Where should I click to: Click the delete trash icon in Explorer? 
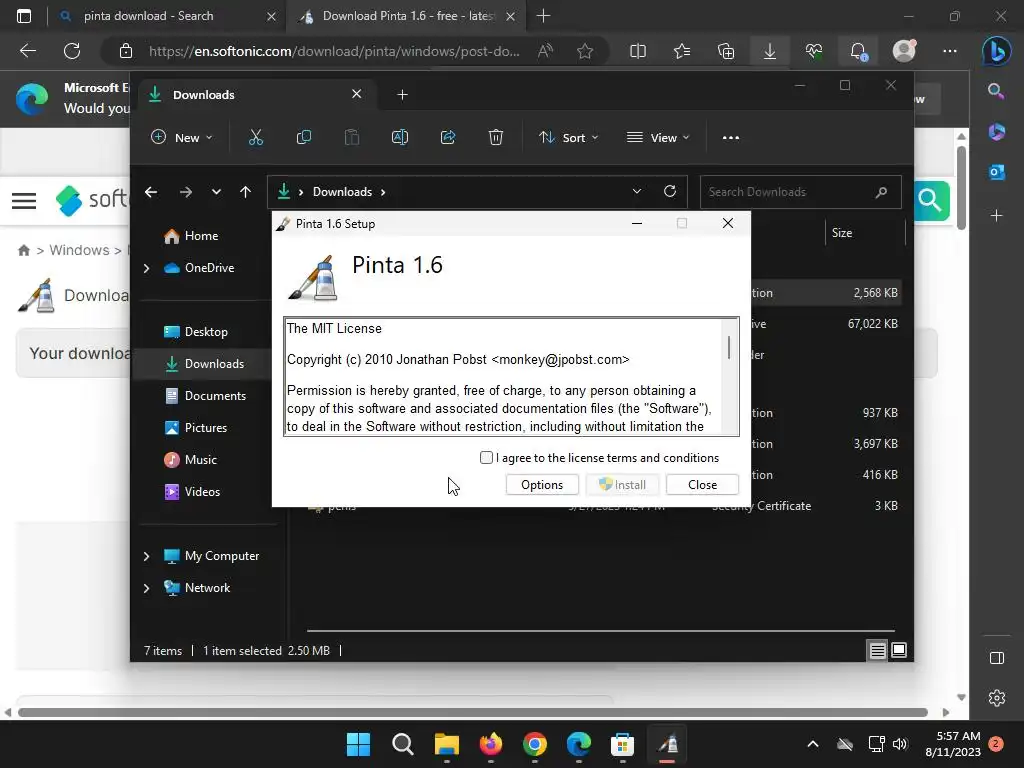point(496,138)
